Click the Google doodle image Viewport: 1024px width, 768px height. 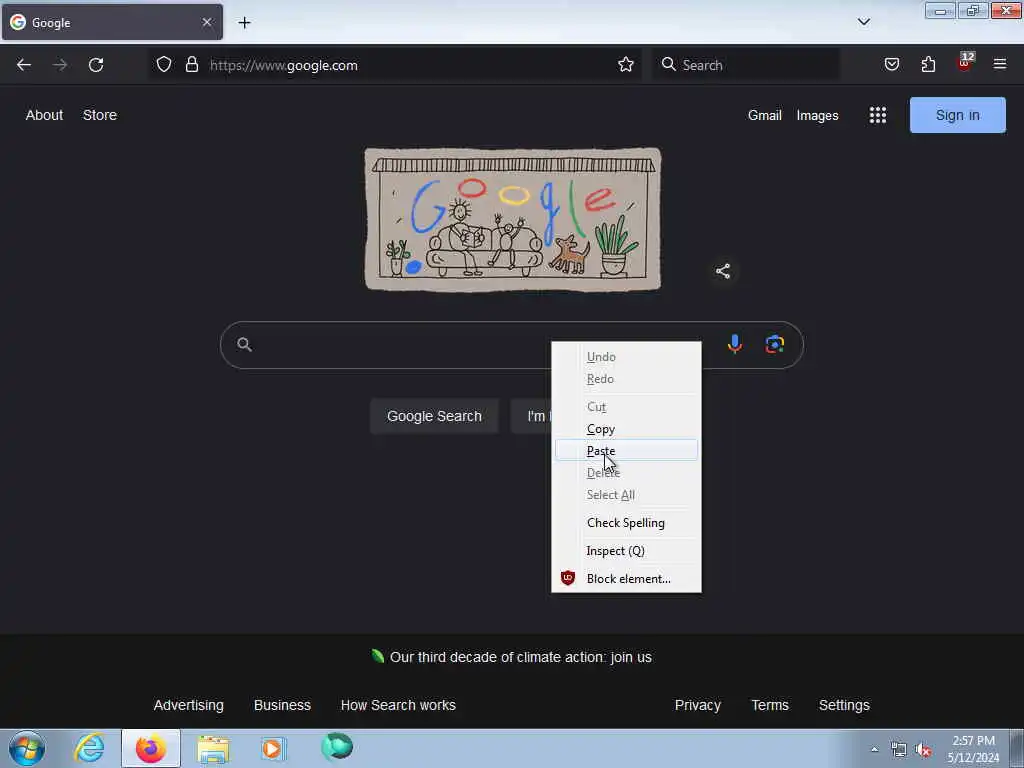click(513, 219)
